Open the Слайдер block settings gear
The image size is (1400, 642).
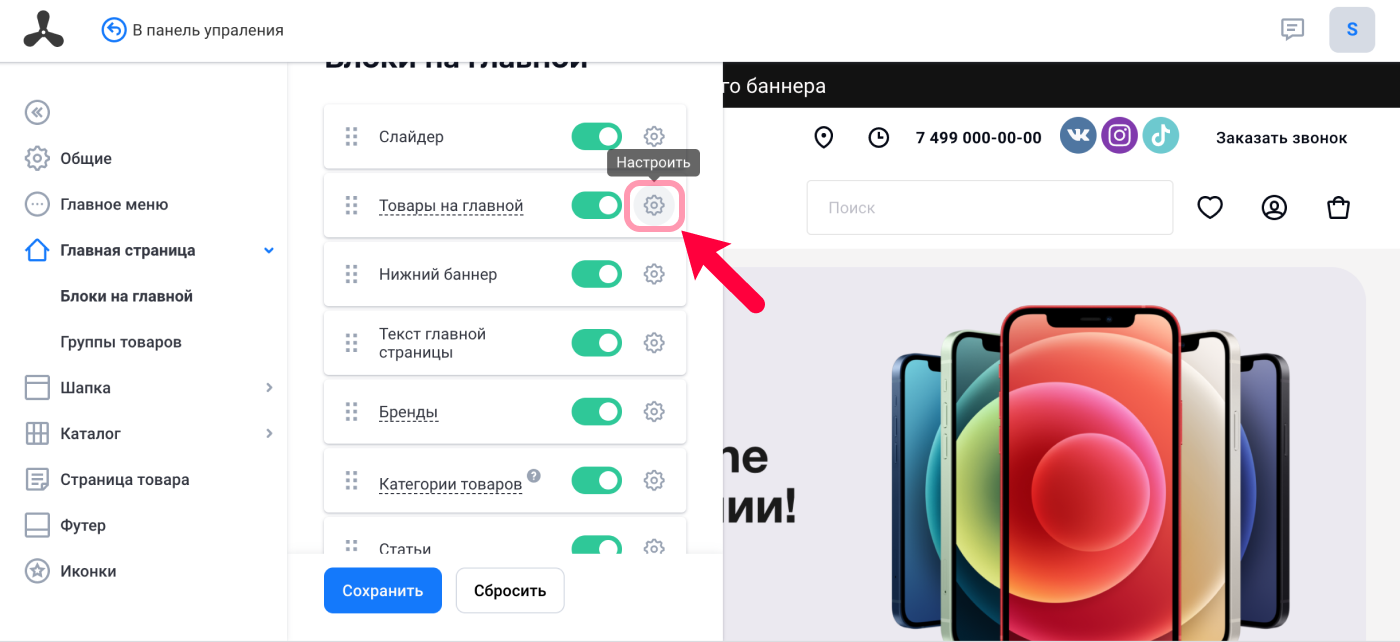[653, 136]
